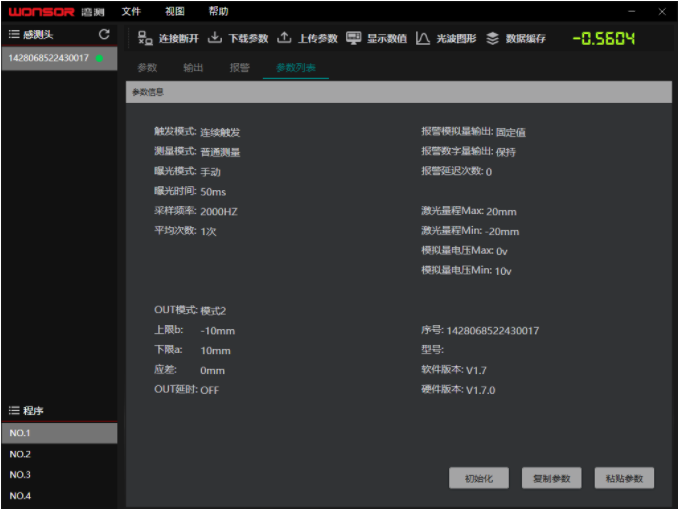
Task: Click the 手动 exposure mode value
Action: click(x=211, y=172)
